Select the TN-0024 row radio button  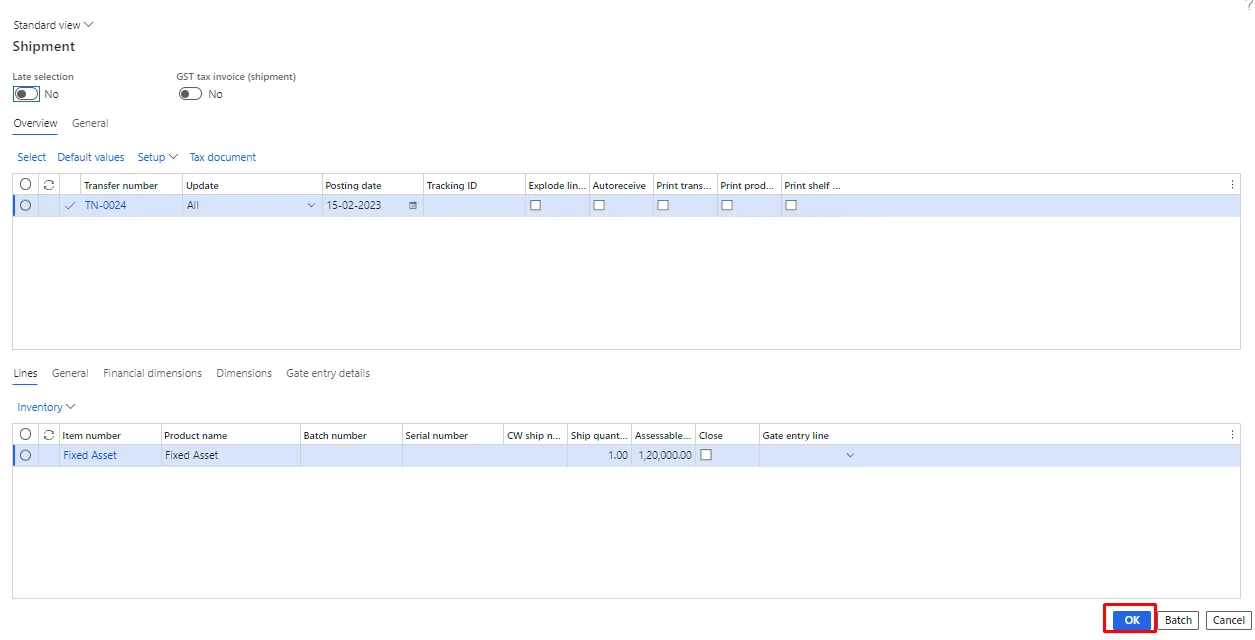26,205
